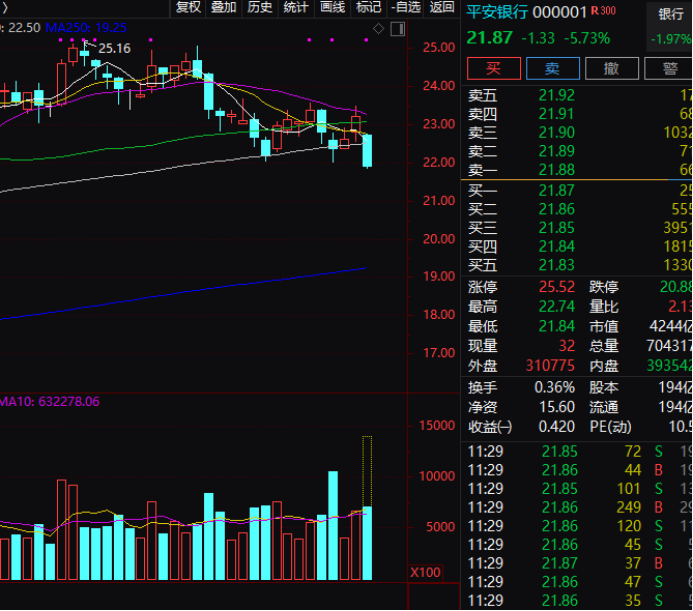Open the 警 price alert button
Screen dimensions: 693x611
coord(669,68)
